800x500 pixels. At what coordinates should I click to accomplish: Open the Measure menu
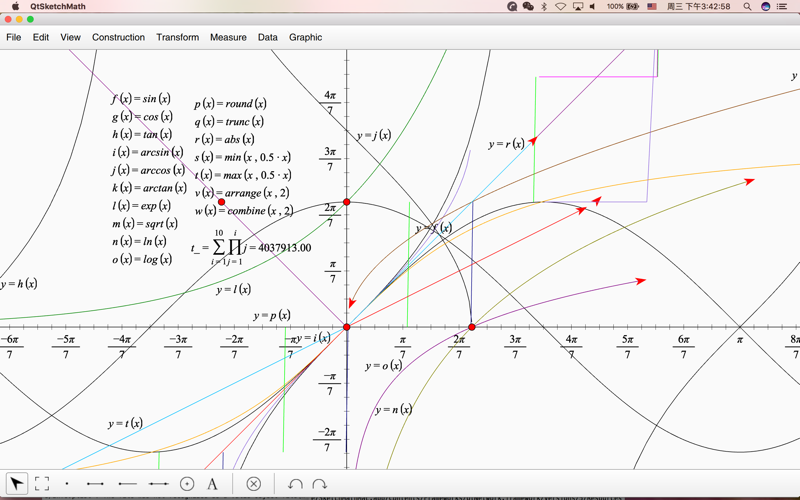coord(228,37)
